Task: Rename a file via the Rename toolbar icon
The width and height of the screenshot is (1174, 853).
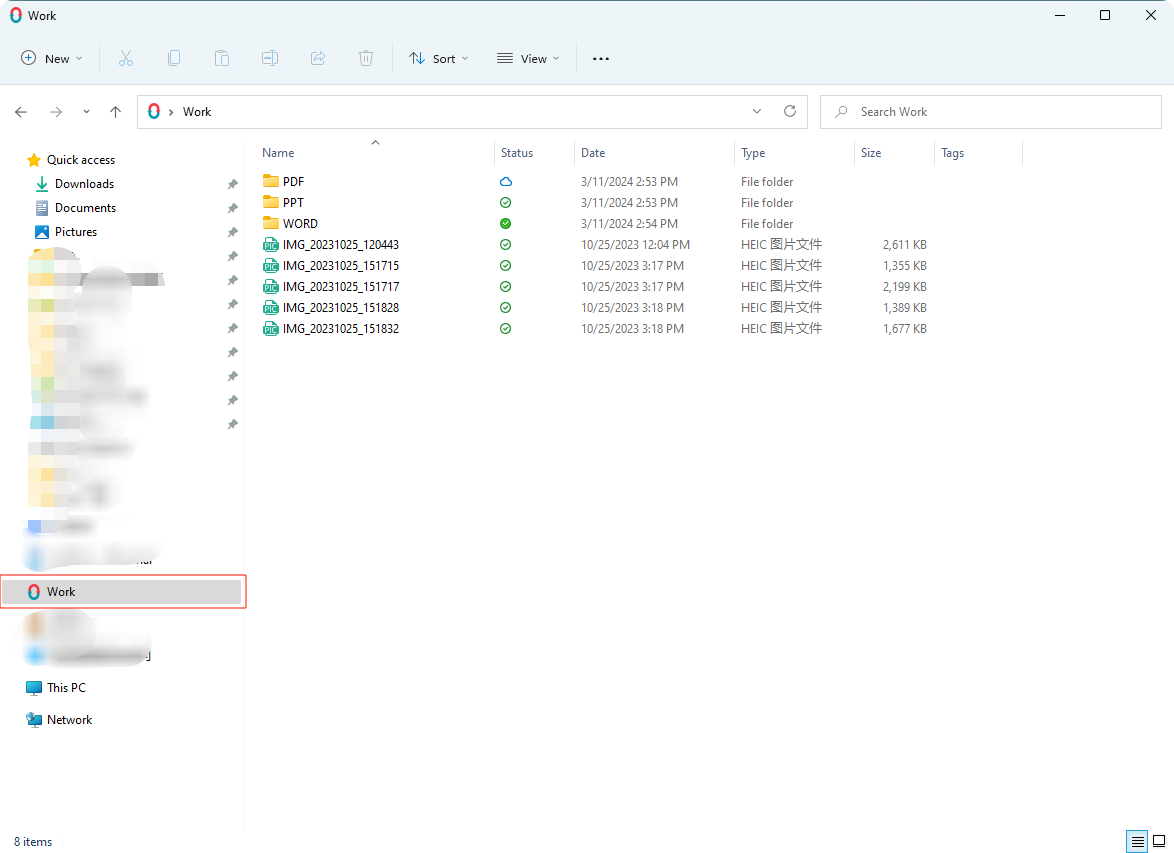Action: [x=270, y=58]
